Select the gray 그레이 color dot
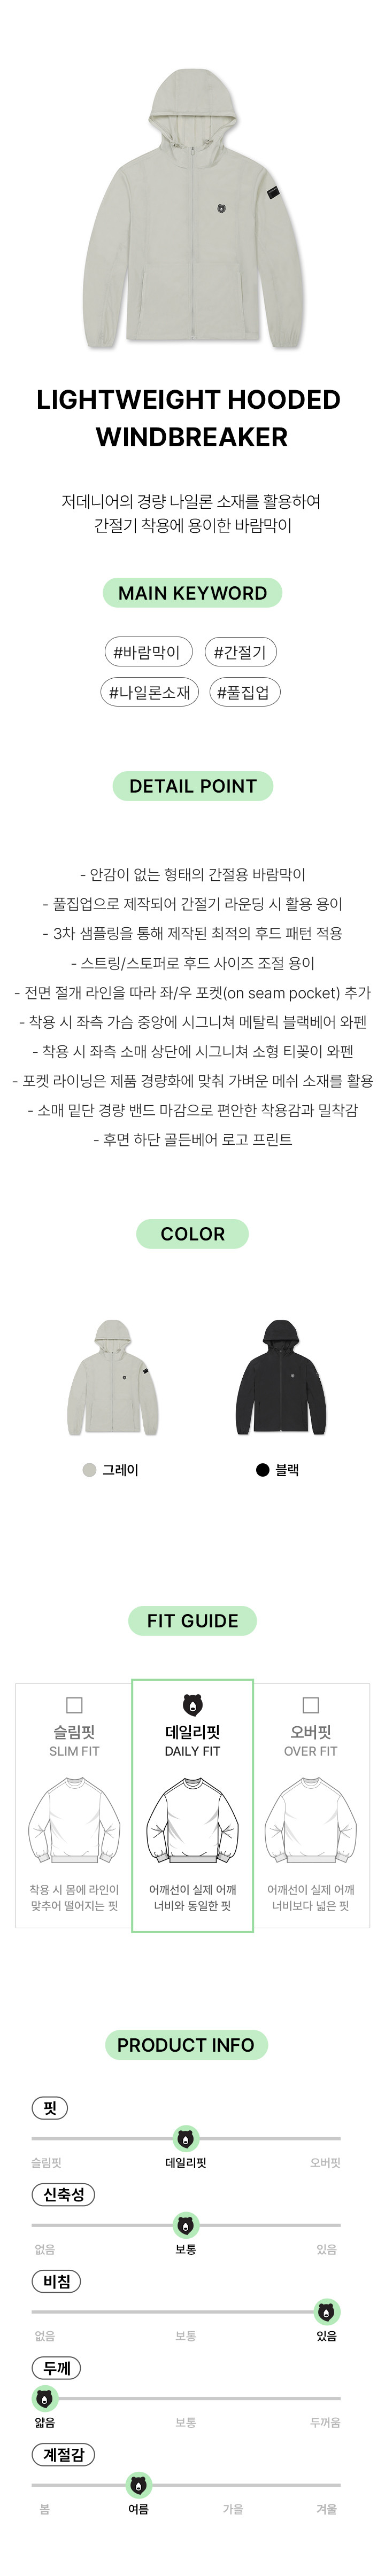Viewport: 385px width, 2576px height. tap(89, 1469)
